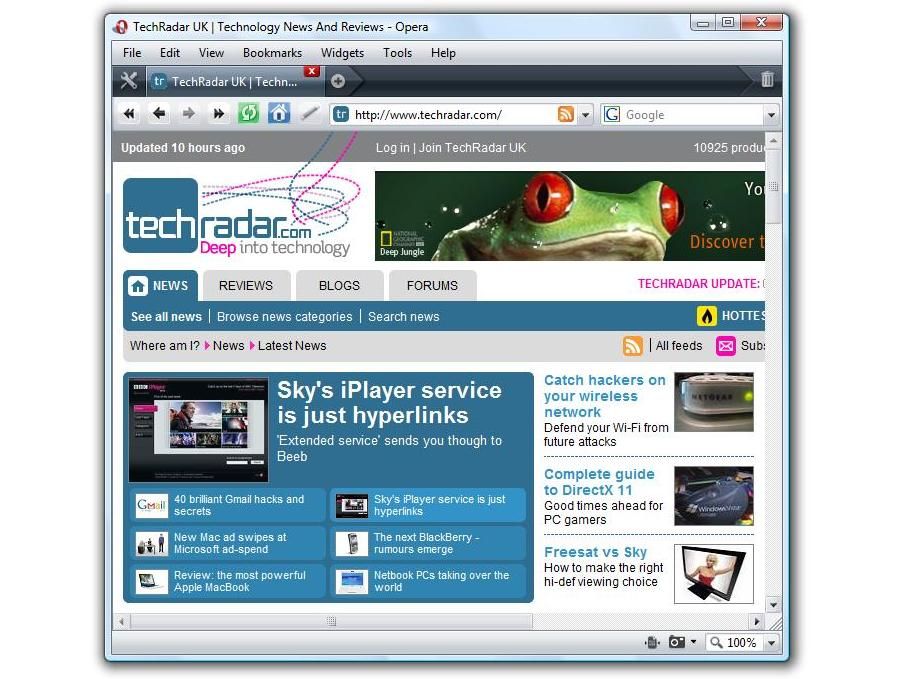Viewport: 905px width, 679px height.
Task: Open the 100% zoom level dropdown
Action: [x=772, y=643]
